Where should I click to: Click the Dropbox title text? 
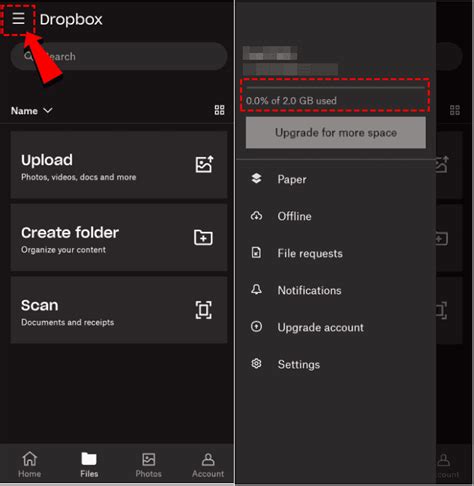tap(71, 19)
